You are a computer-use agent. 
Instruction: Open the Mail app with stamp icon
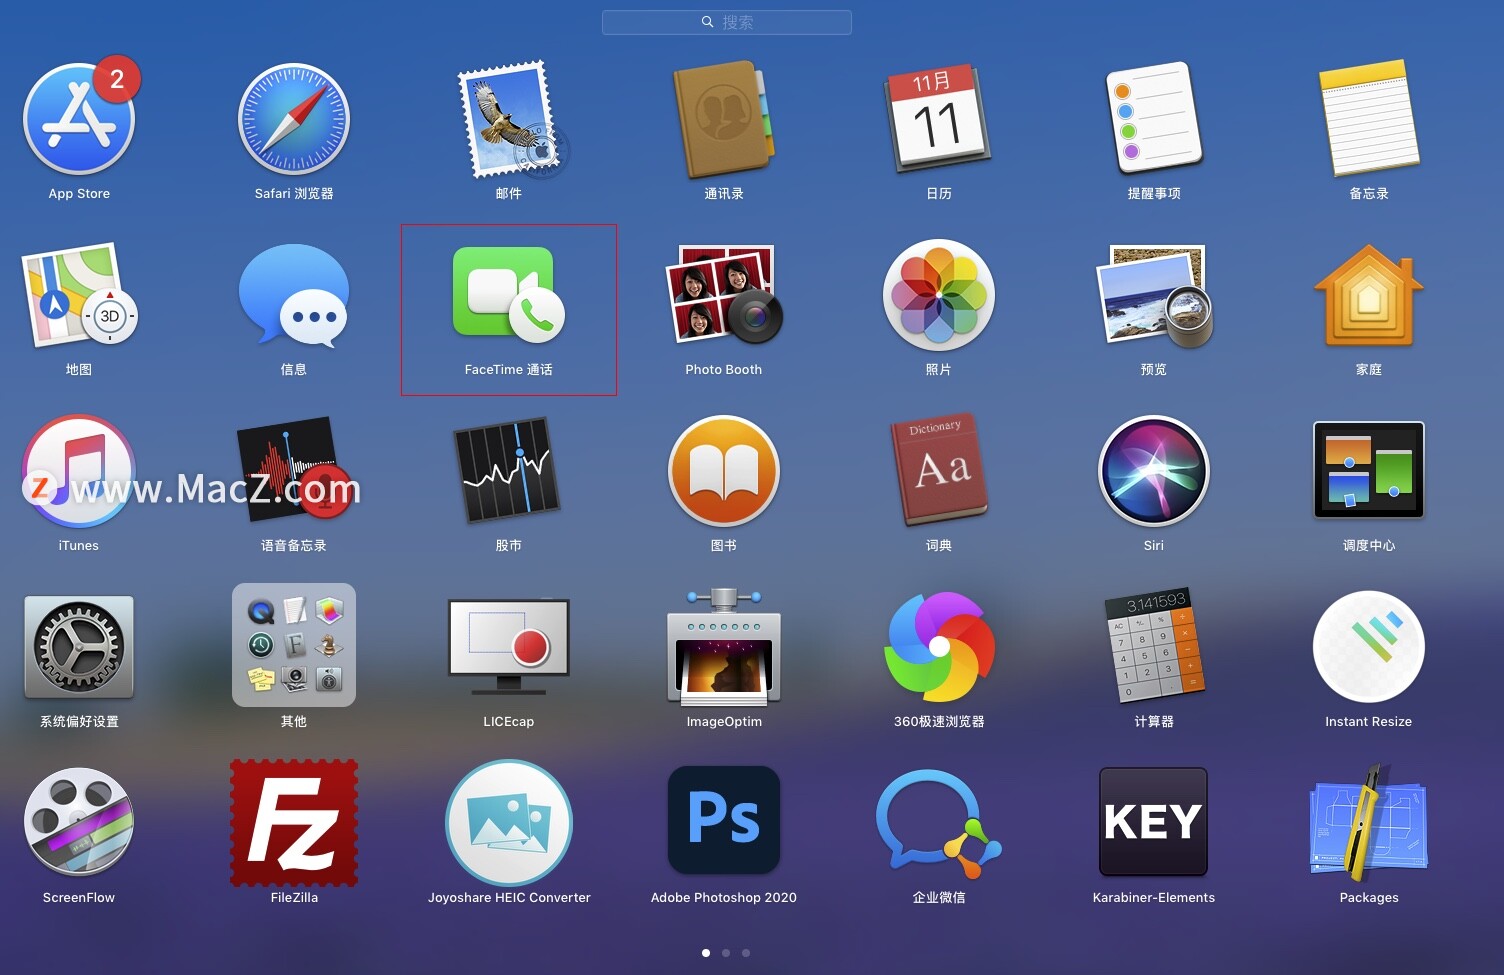pos(512,119)
